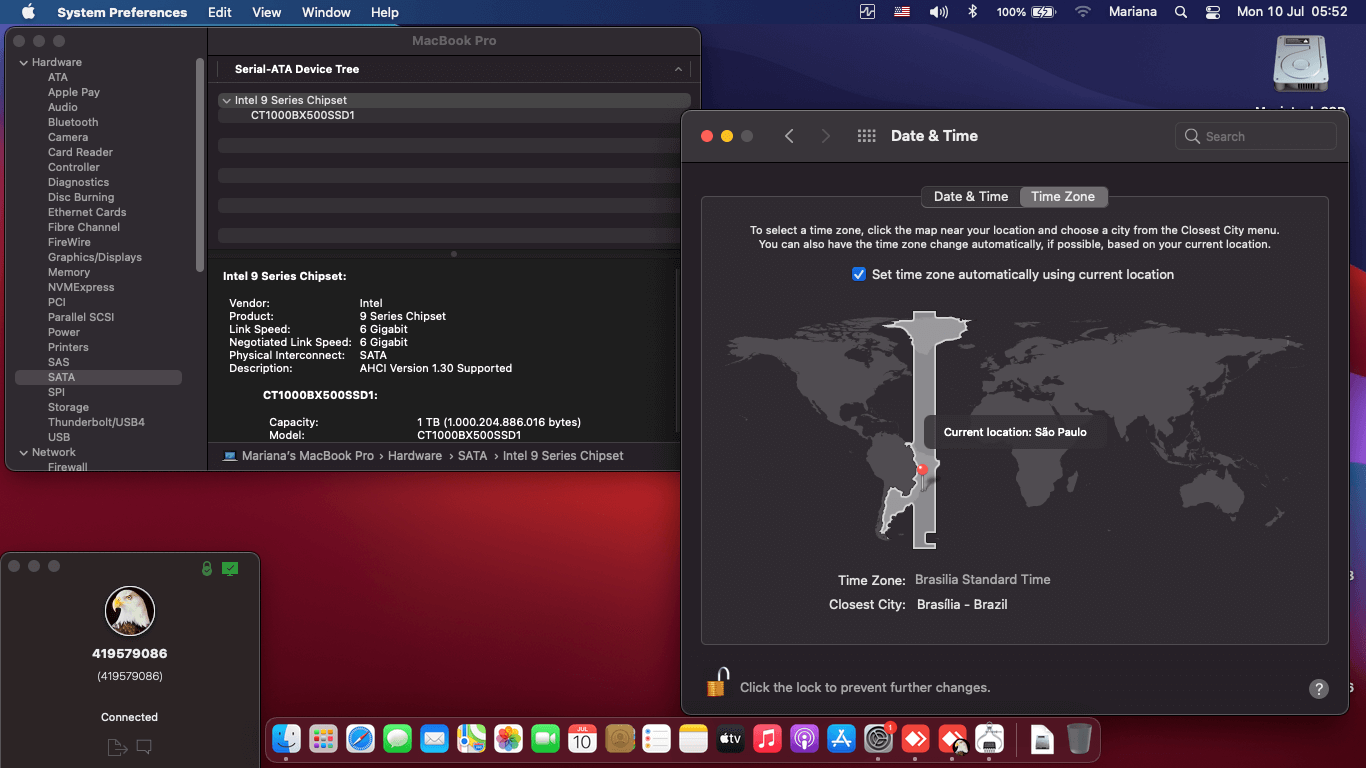Open the Apple menu
Screen dimensions: 1366x768
click(28, 12)
